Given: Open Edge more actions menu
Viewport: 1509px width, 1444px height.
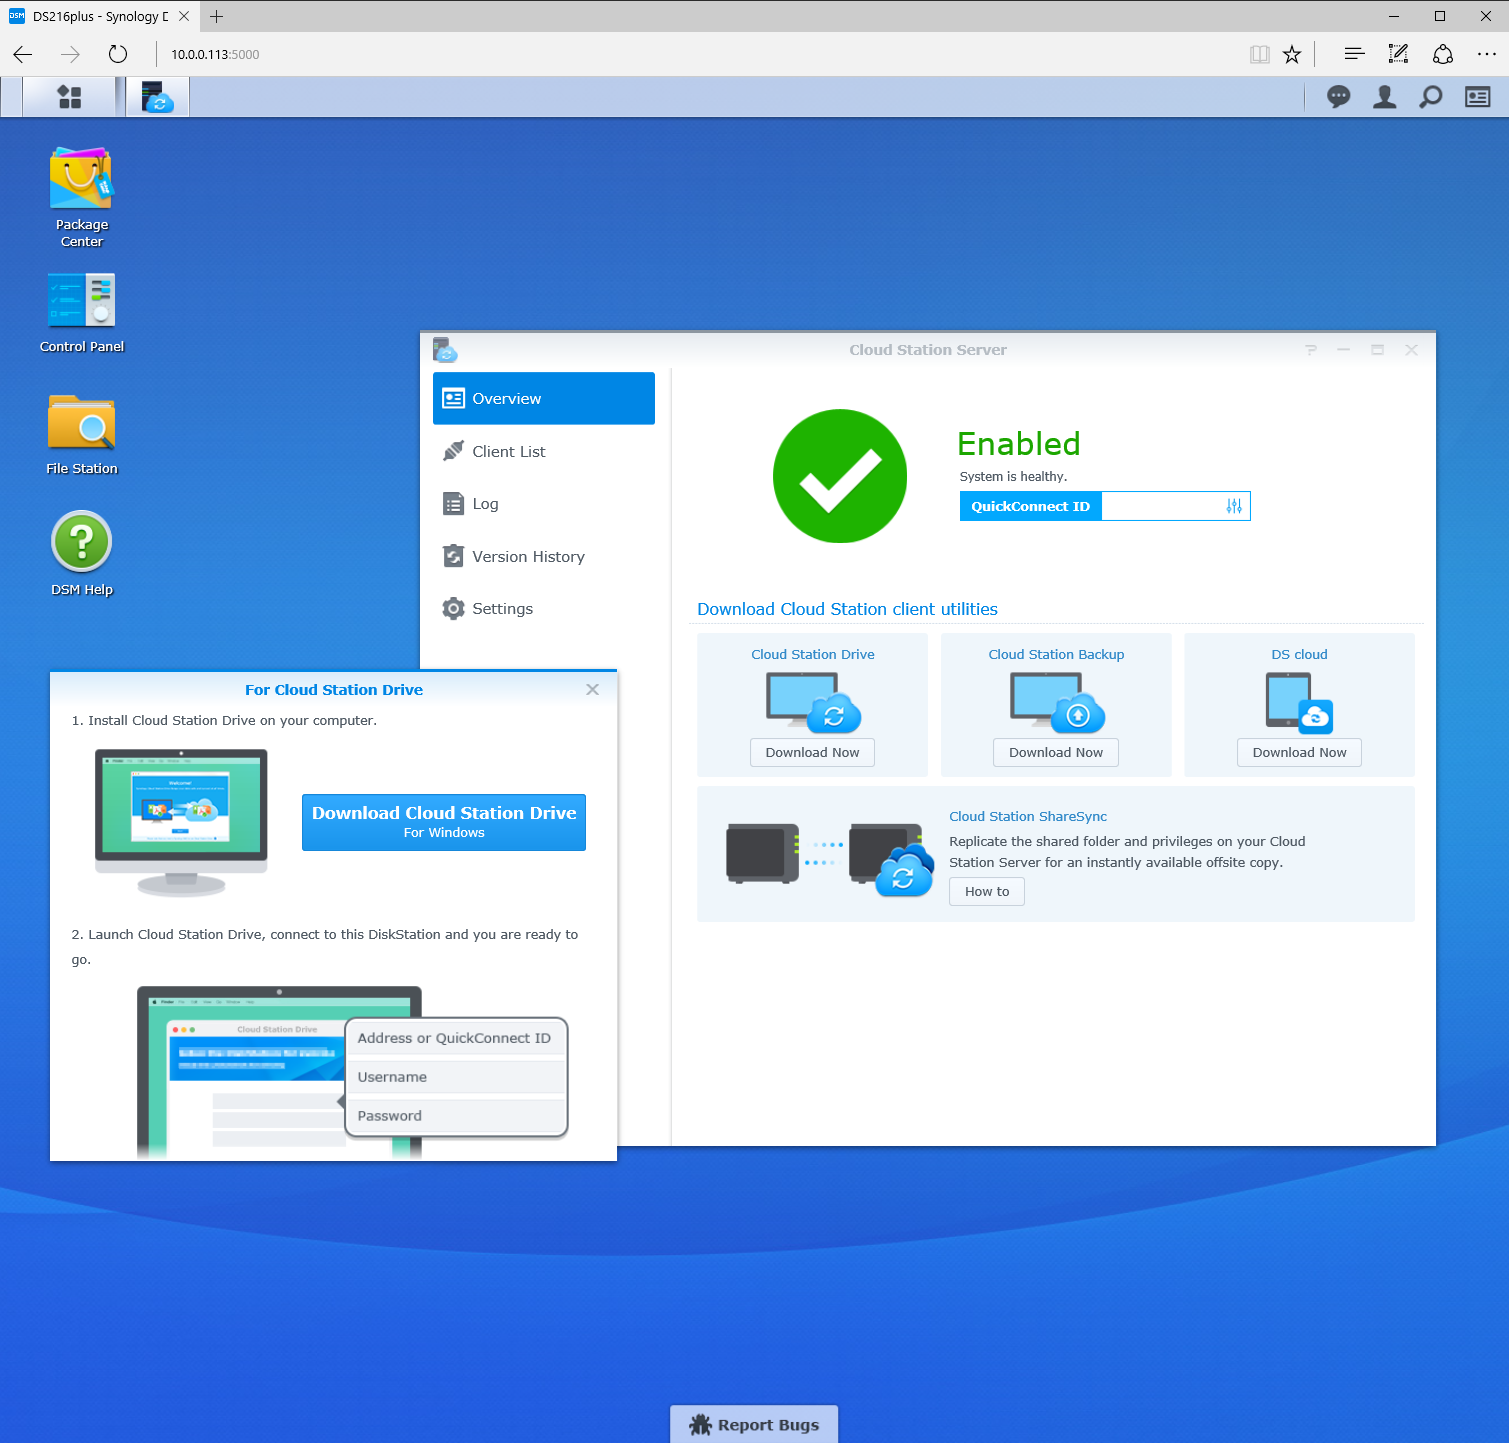Looking at the screenshot, I should (1487, 54).
